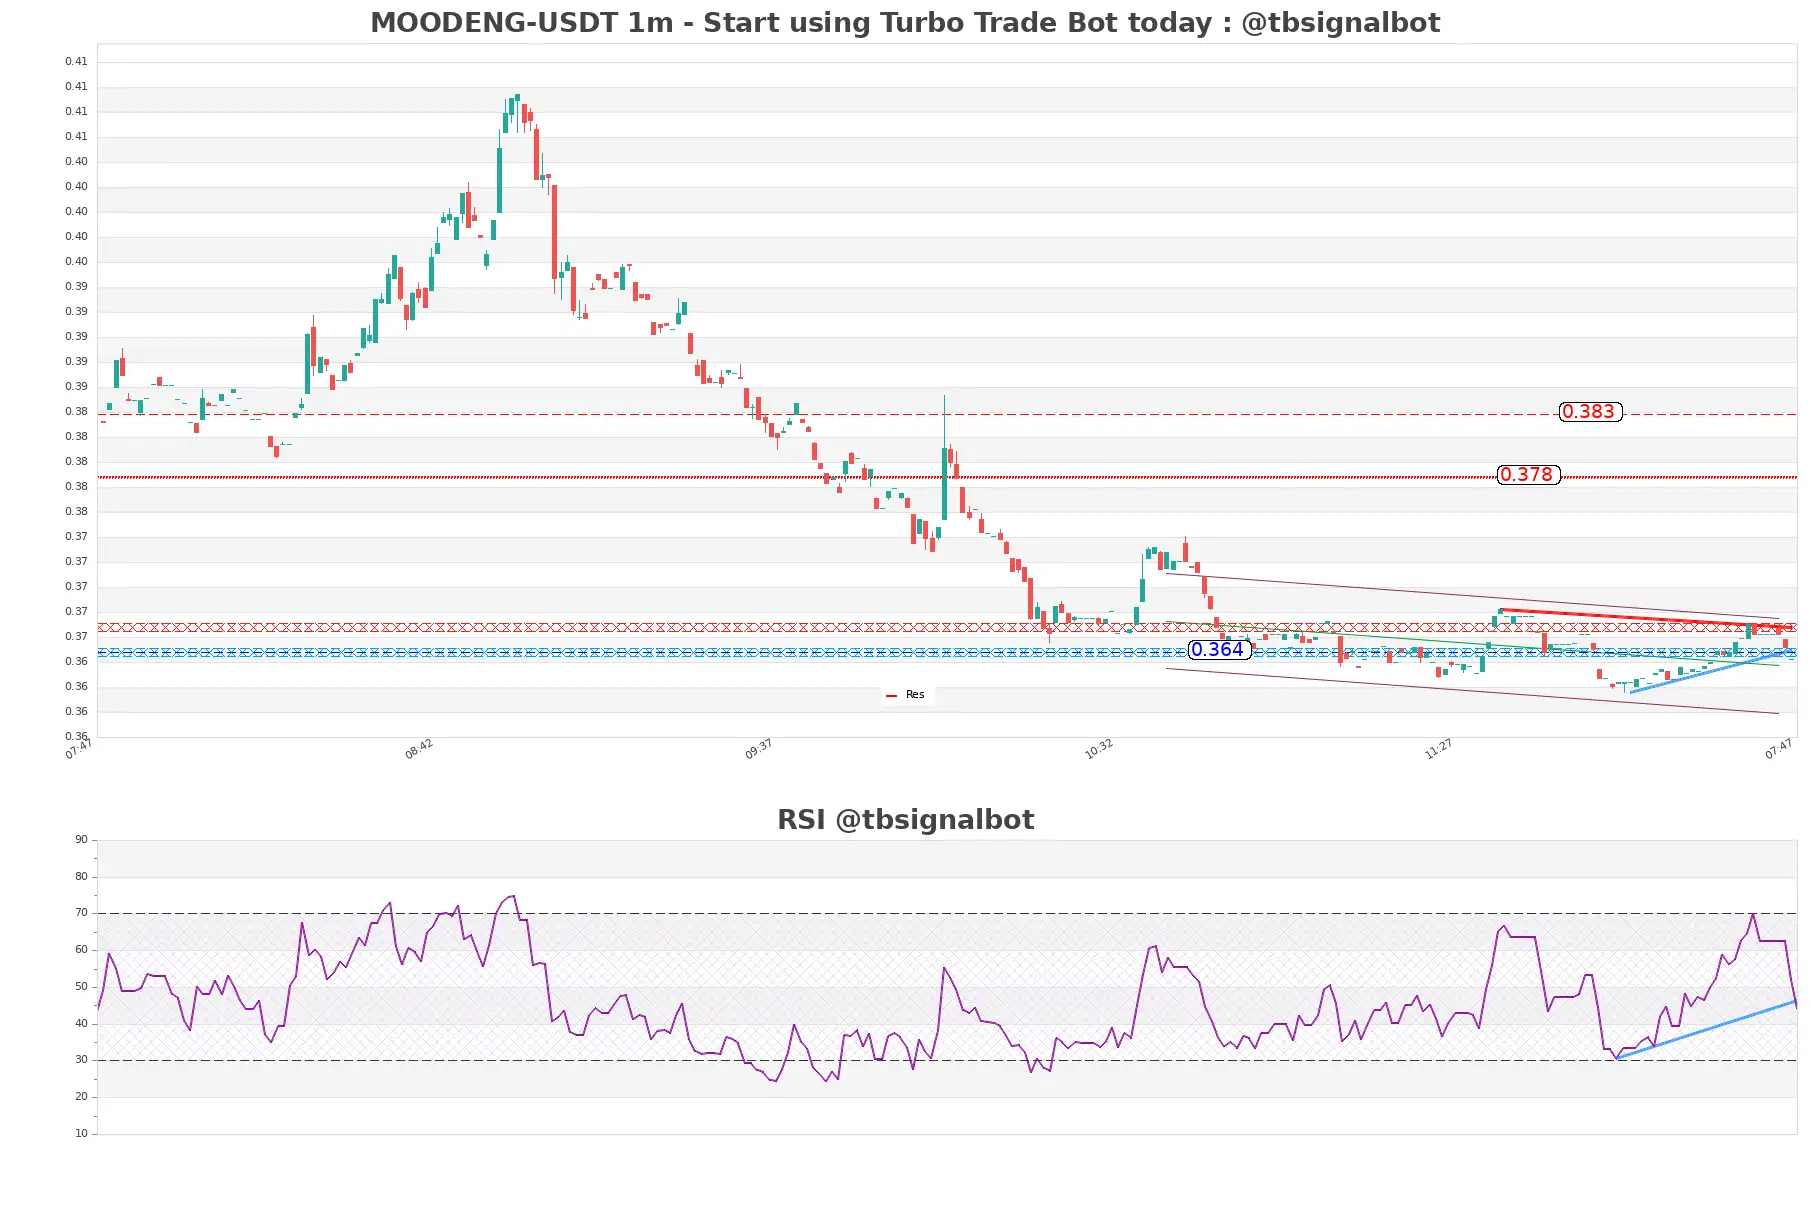Click the RSI @tbsignalbot subtitle
1811x1208 pixels.
[x=905, y=819]
